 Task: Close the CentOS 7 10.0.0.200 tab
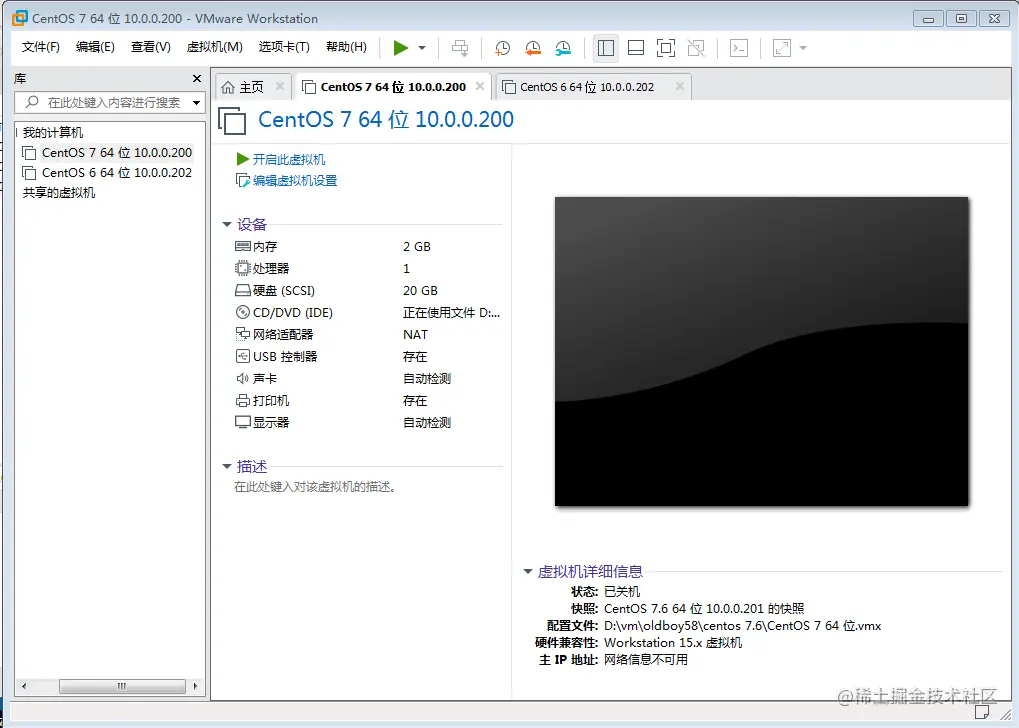click(480, 86)
